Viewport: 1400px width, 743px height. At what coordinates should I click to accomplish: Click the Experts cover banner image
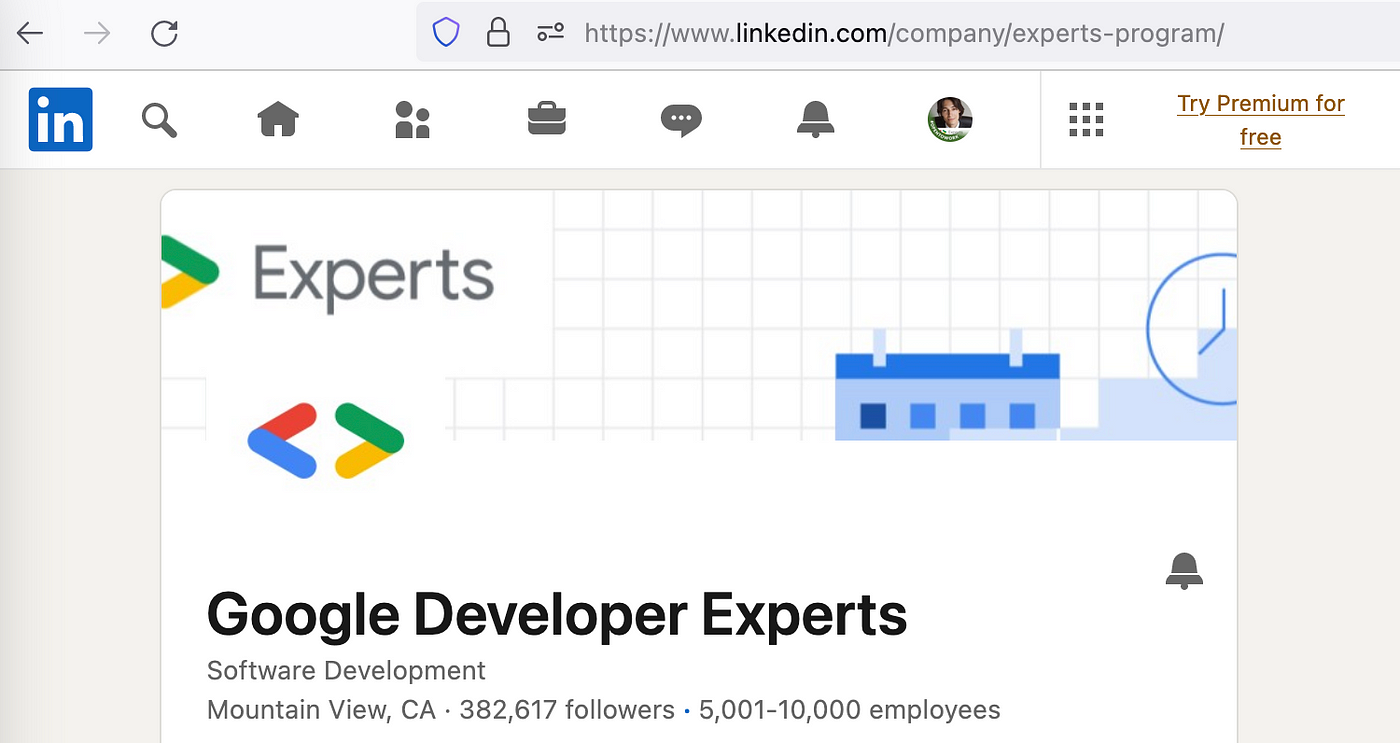699,315
